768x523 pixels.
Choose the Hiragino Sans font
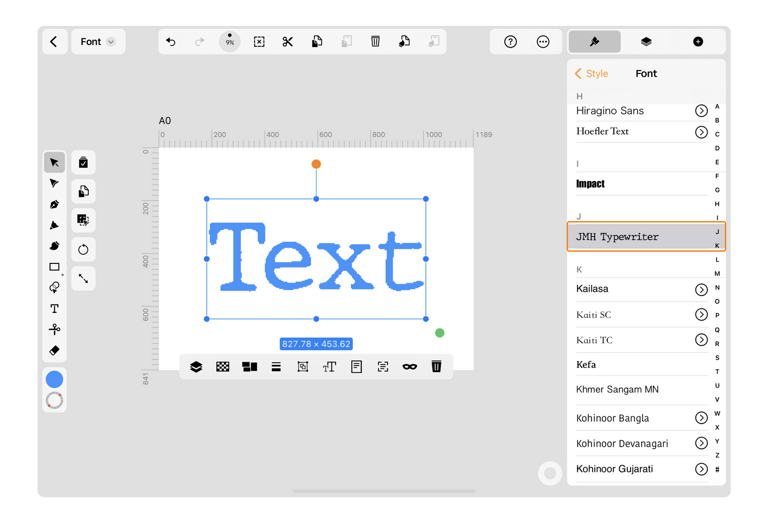610,111
